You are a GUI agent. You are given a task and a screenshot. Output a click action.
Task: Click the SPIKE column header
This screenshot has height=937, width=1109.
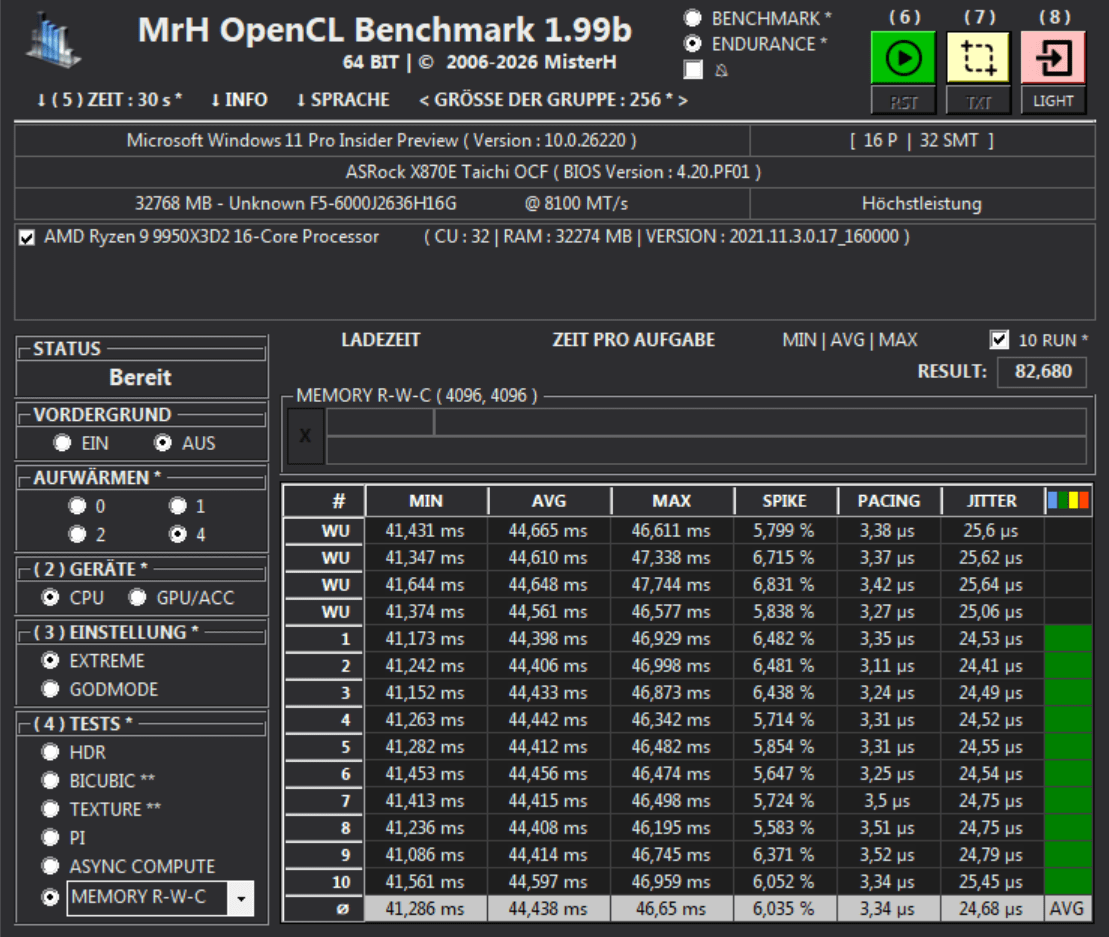[784, 501]
